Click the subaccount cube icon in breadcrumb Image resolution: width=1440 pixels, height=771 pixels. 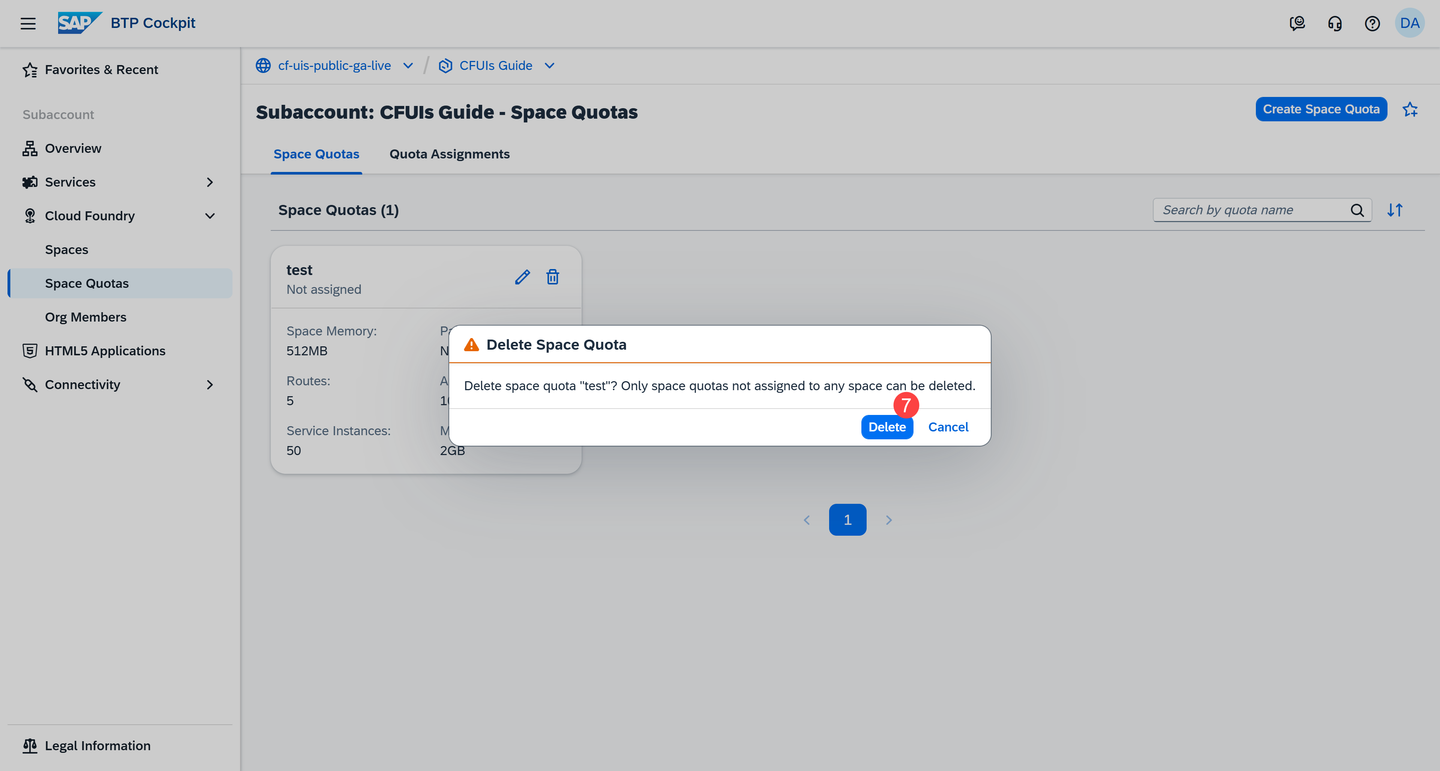click(446, 66)
